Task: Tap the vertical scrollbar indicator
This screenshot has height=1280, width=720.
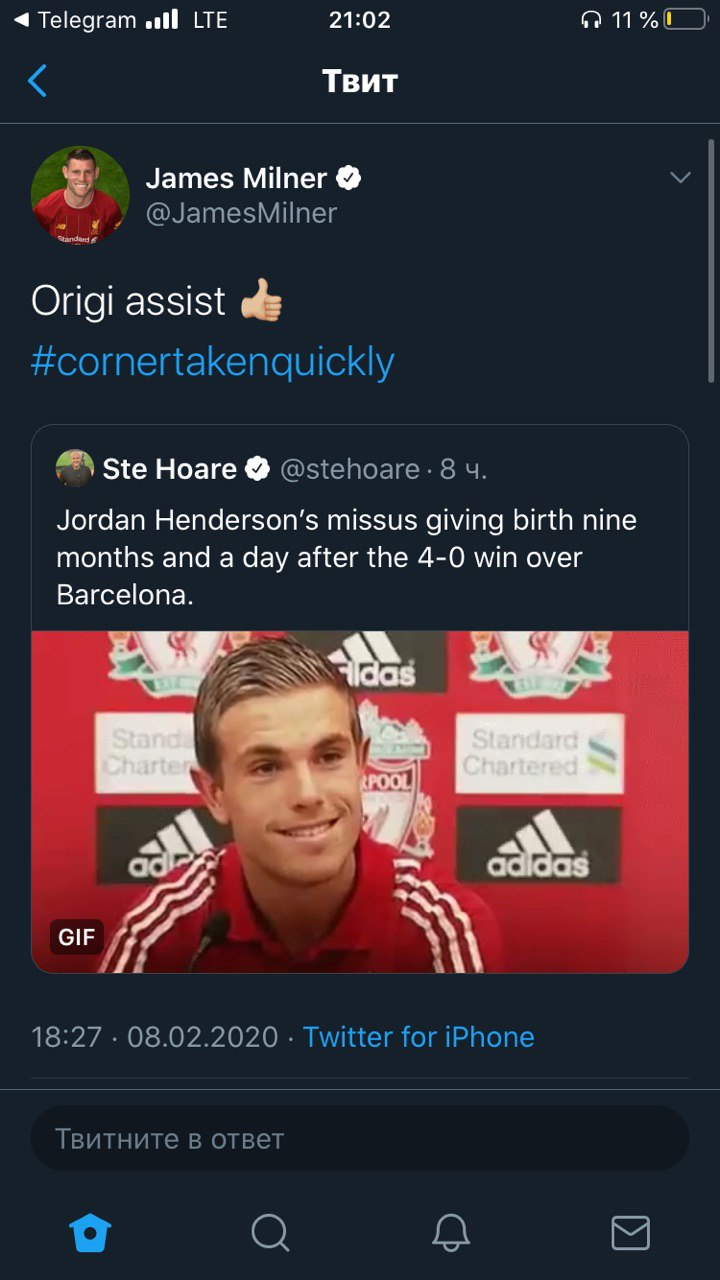Action: point(711,260)
